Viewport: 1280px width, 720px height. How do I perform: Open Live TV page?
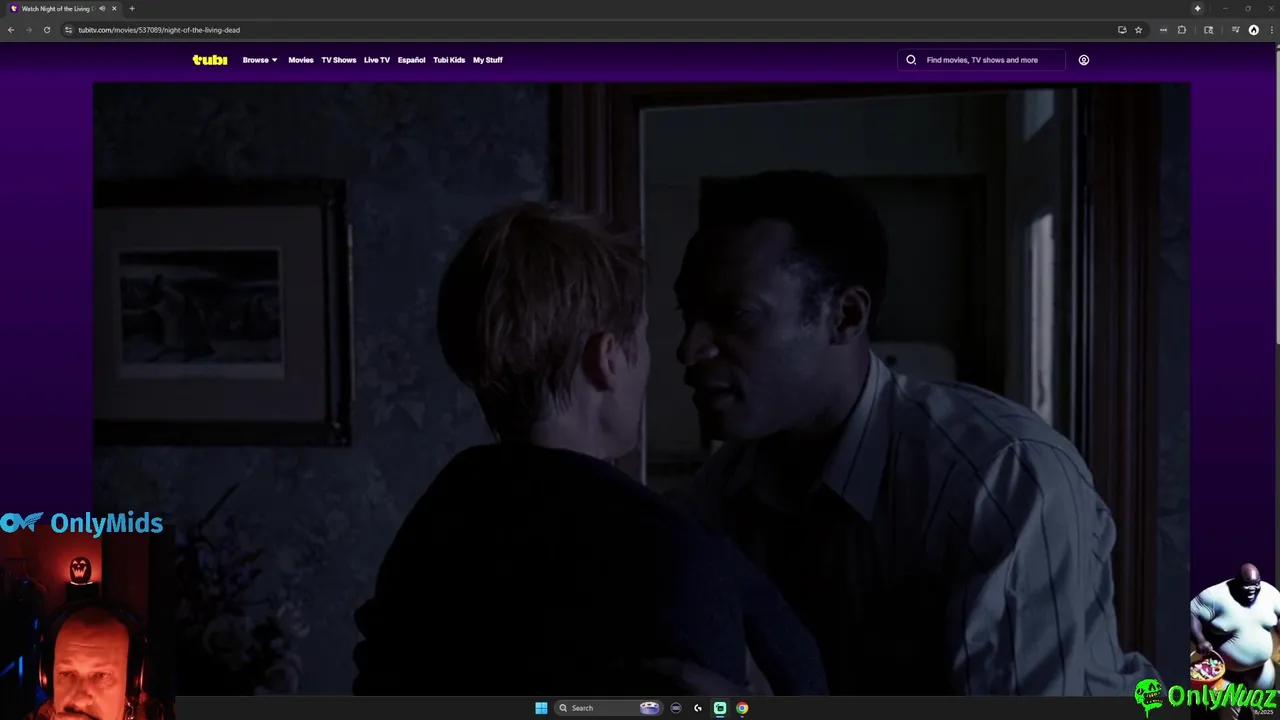point(377,60)
